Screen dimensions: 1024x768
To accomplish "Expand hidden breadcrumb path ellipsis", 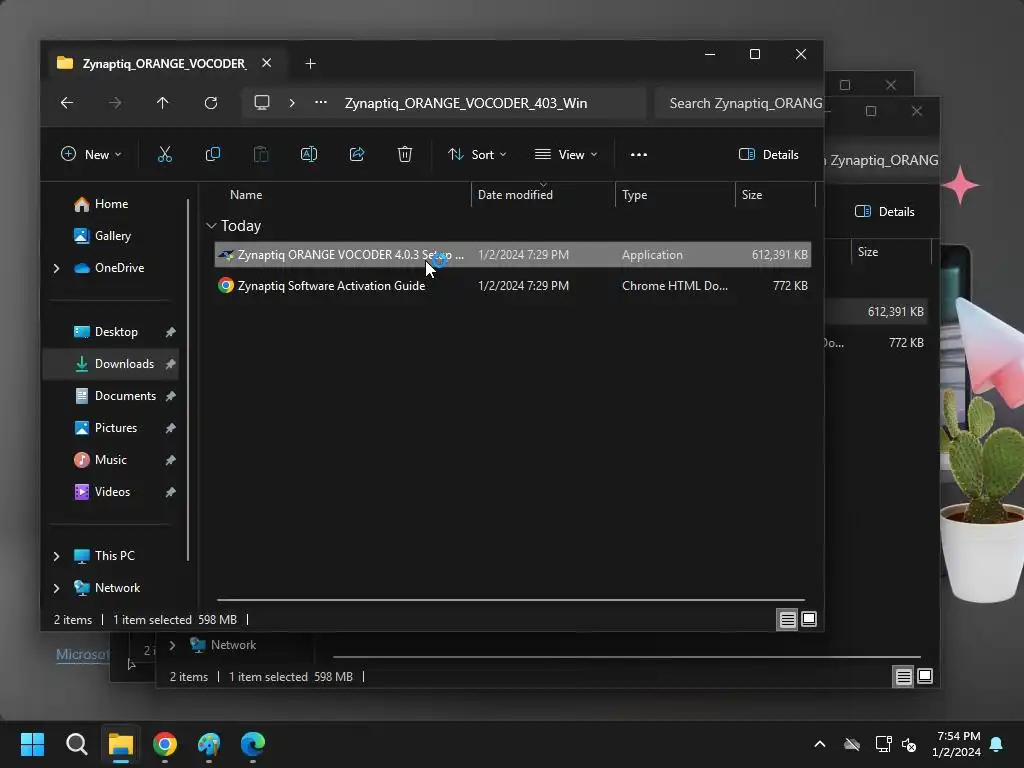I will (x=321, y=103).
